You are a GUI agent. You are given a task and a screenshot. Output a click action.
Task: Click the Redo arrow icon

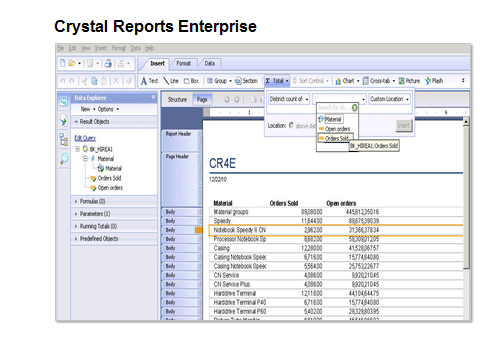coord(72,81)
